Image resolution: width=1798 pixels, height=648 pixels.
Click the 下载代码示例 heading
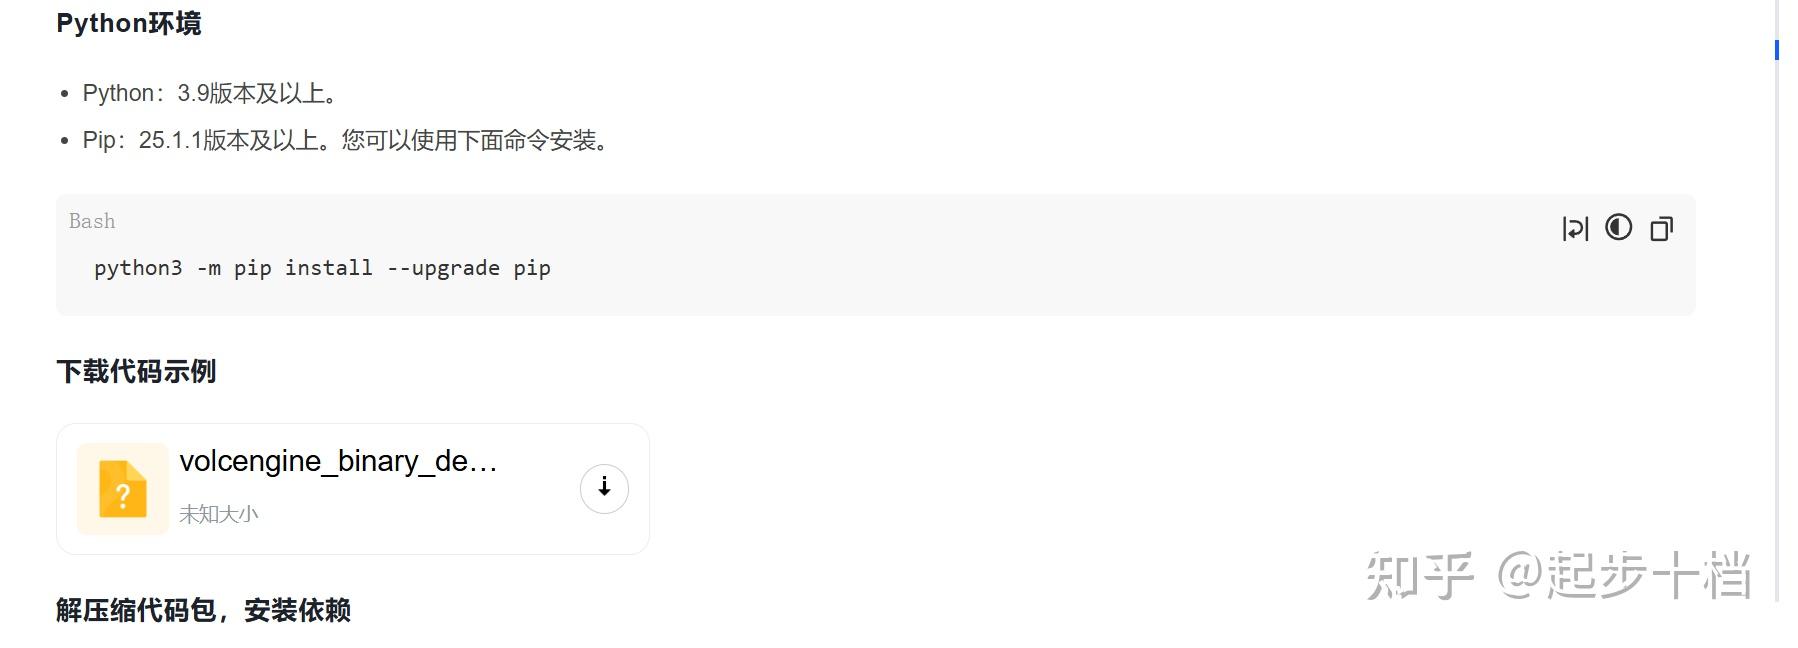pos(136,372)
